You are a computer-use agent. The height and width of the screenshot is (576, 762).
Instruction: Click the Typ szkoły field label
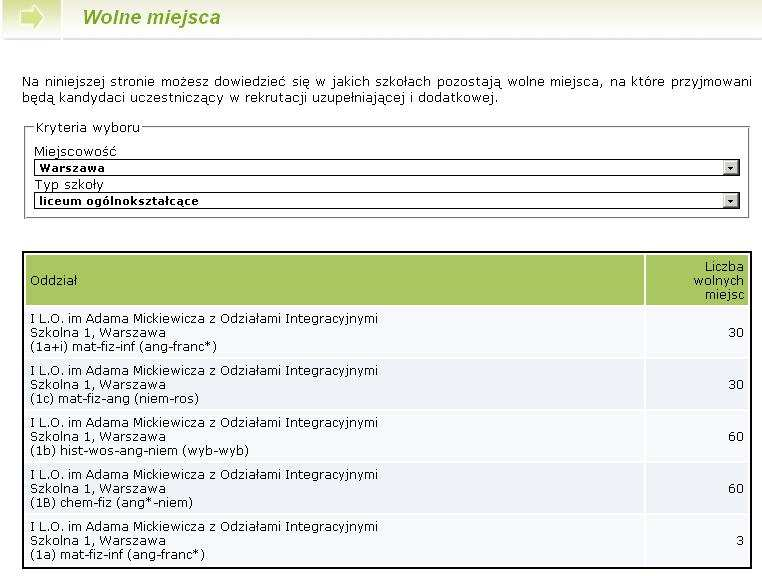point(69,185)
